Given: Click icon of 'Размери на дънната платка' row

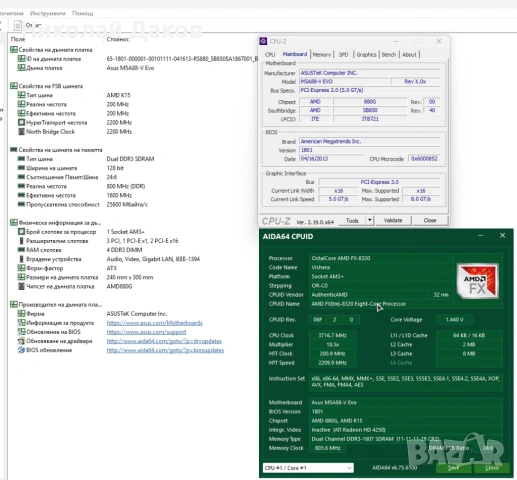Looking at the screenshot, I should point(21,277).
